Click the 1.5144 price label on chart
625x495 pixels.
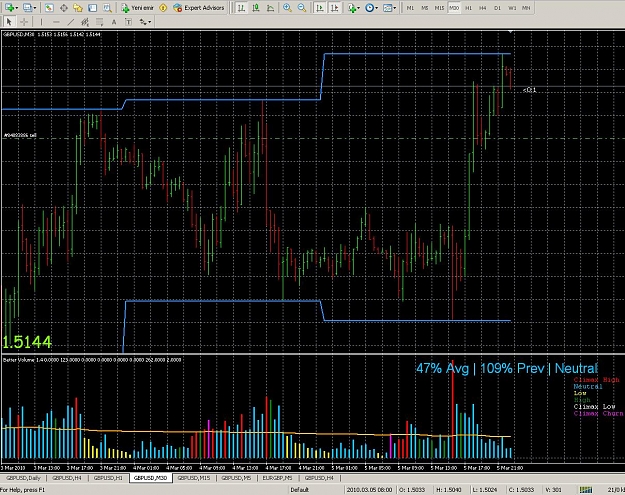(27, 342)
